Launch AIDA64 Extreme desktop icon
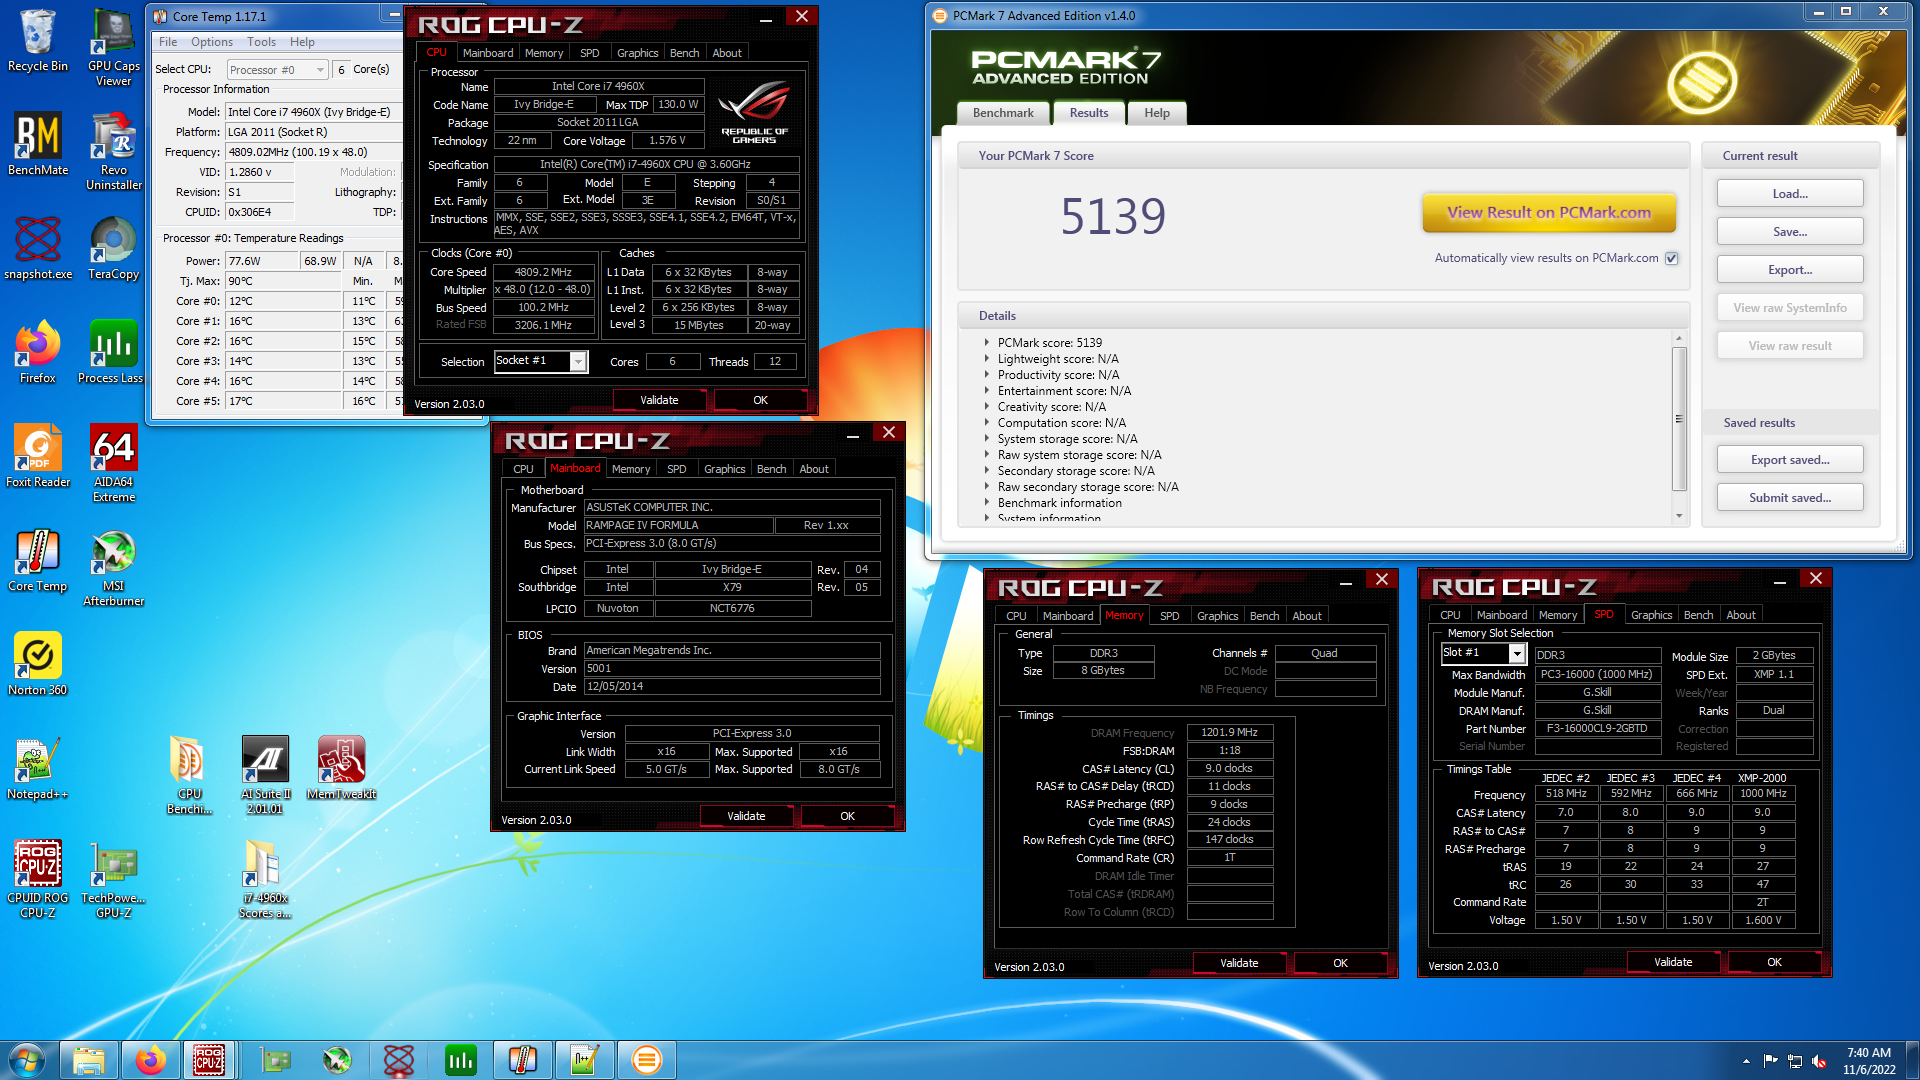Image resolution: width=1920 pixels, height=1080 pixels. [113, 463]
